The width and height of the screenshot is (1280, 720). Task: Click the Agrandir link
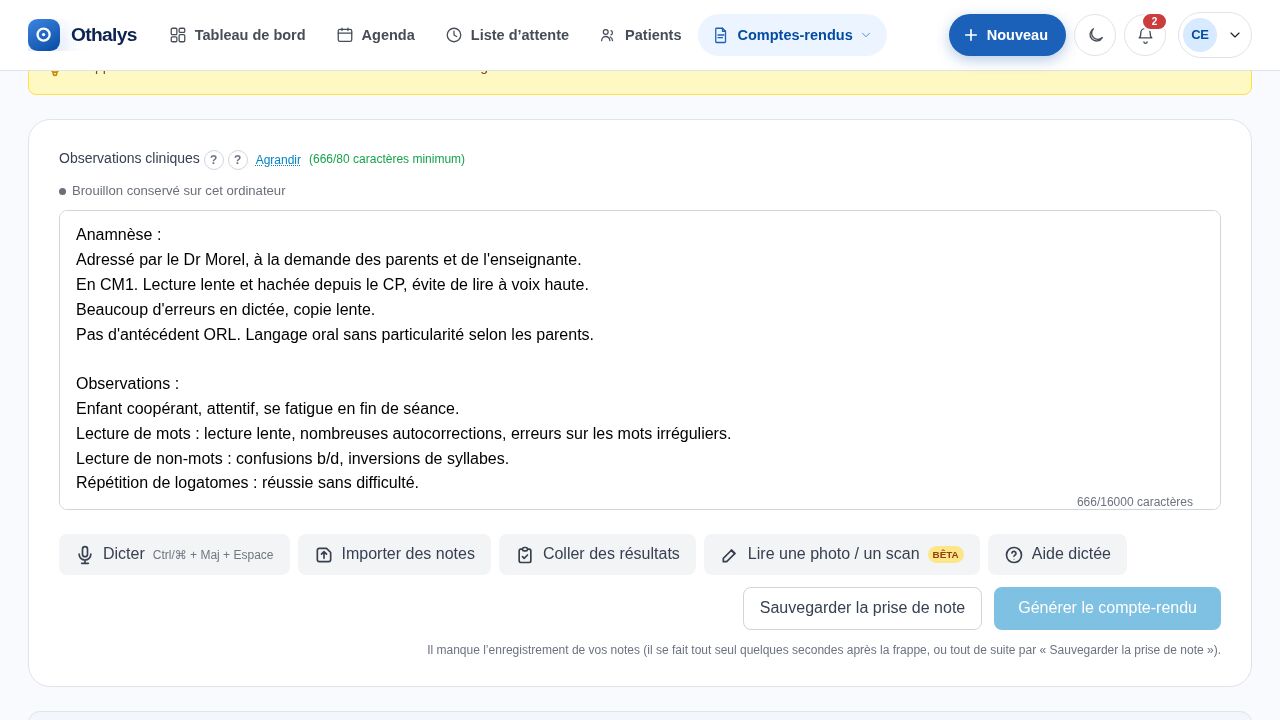(x=278, y=160)
